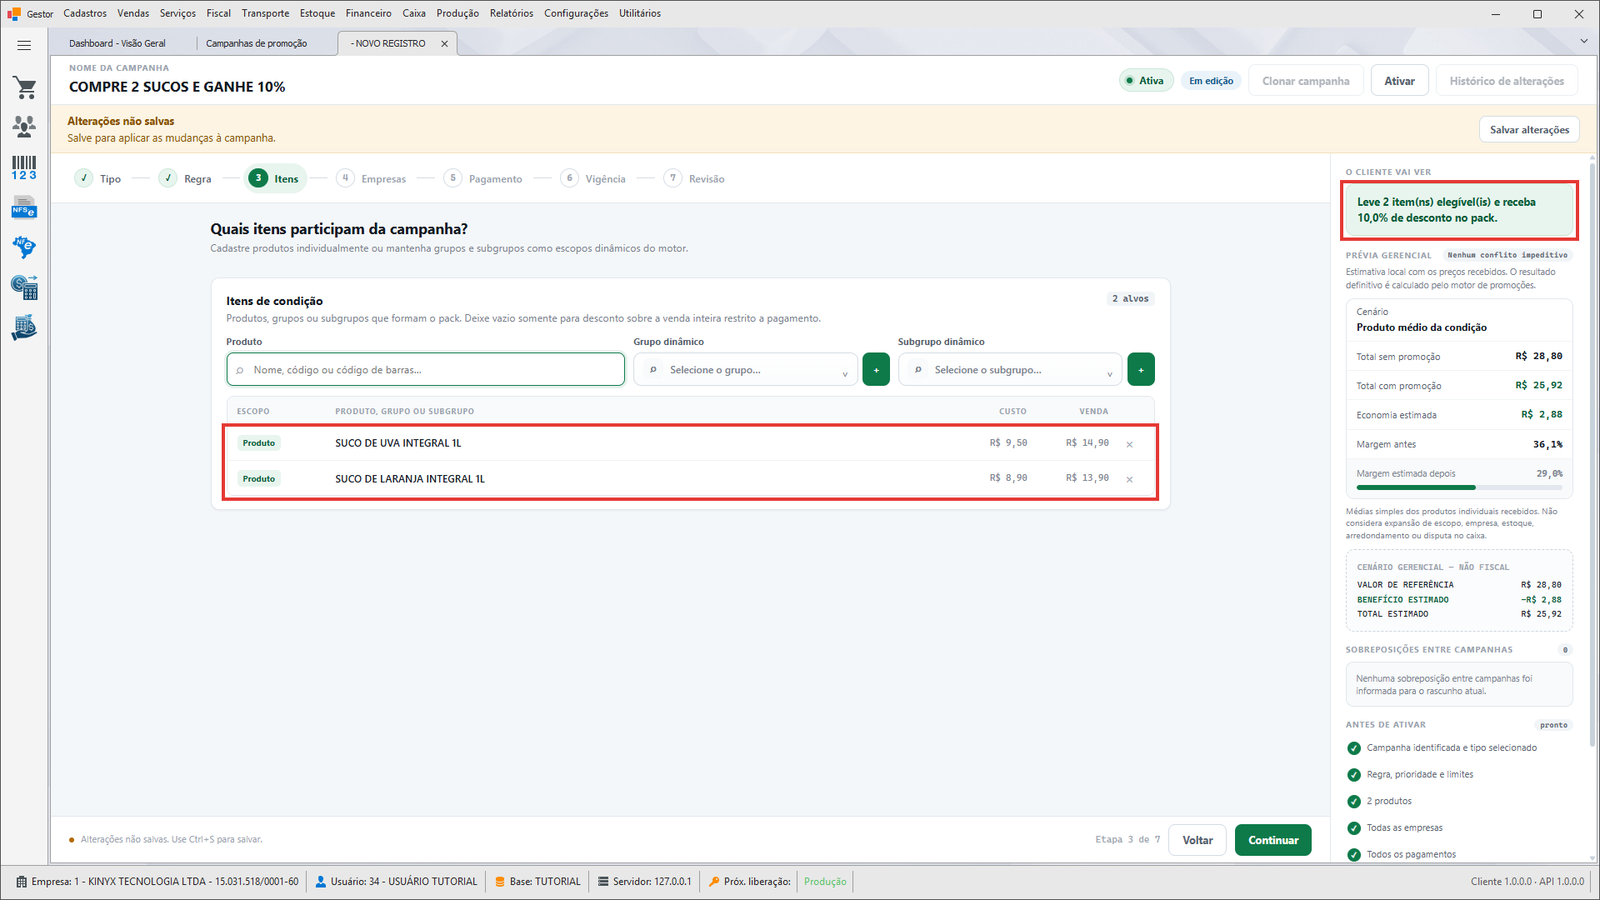Open the NF-e Brazil map icon
Image resolution: width=1600 pixels, height=900 pixels.
pyautogui.click(x=24, y=247)
